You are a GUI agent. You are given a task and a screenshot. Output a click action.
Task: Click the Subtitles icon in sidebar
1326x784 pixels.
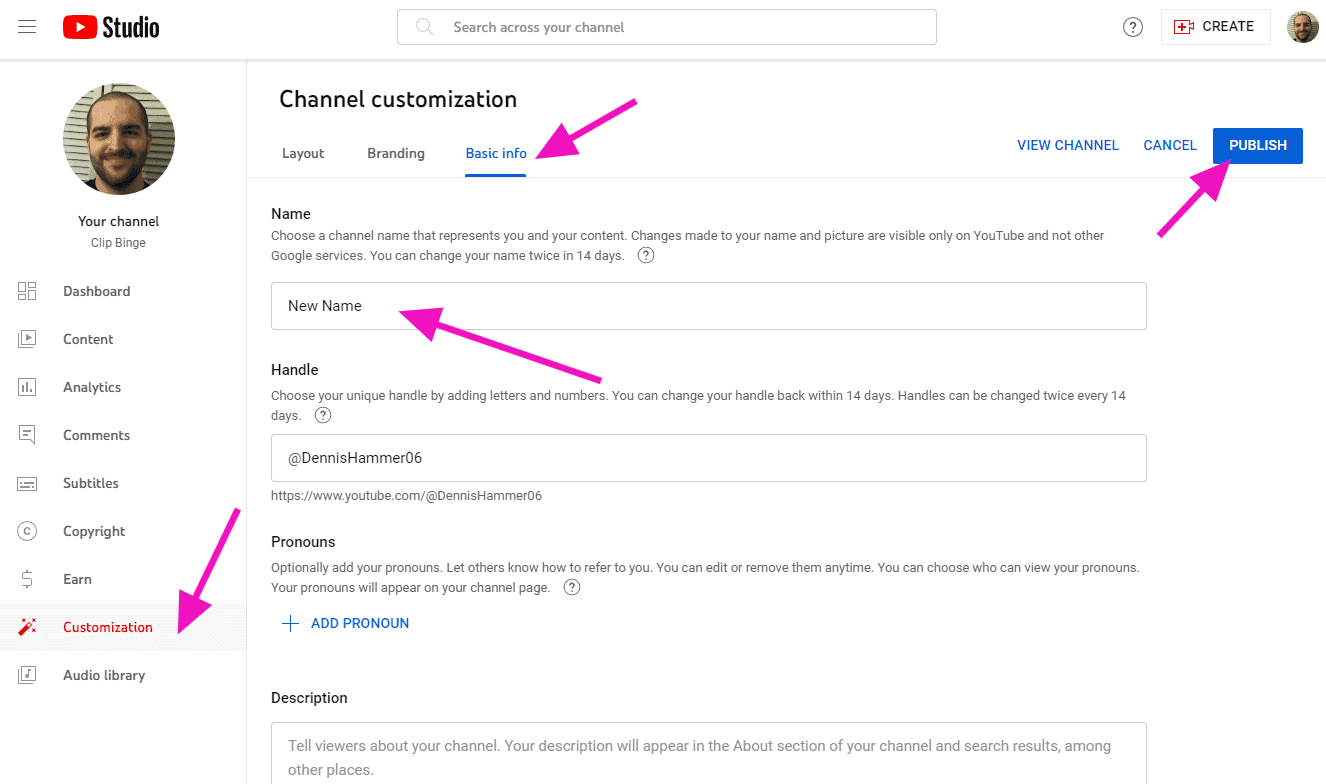point(27,483)
